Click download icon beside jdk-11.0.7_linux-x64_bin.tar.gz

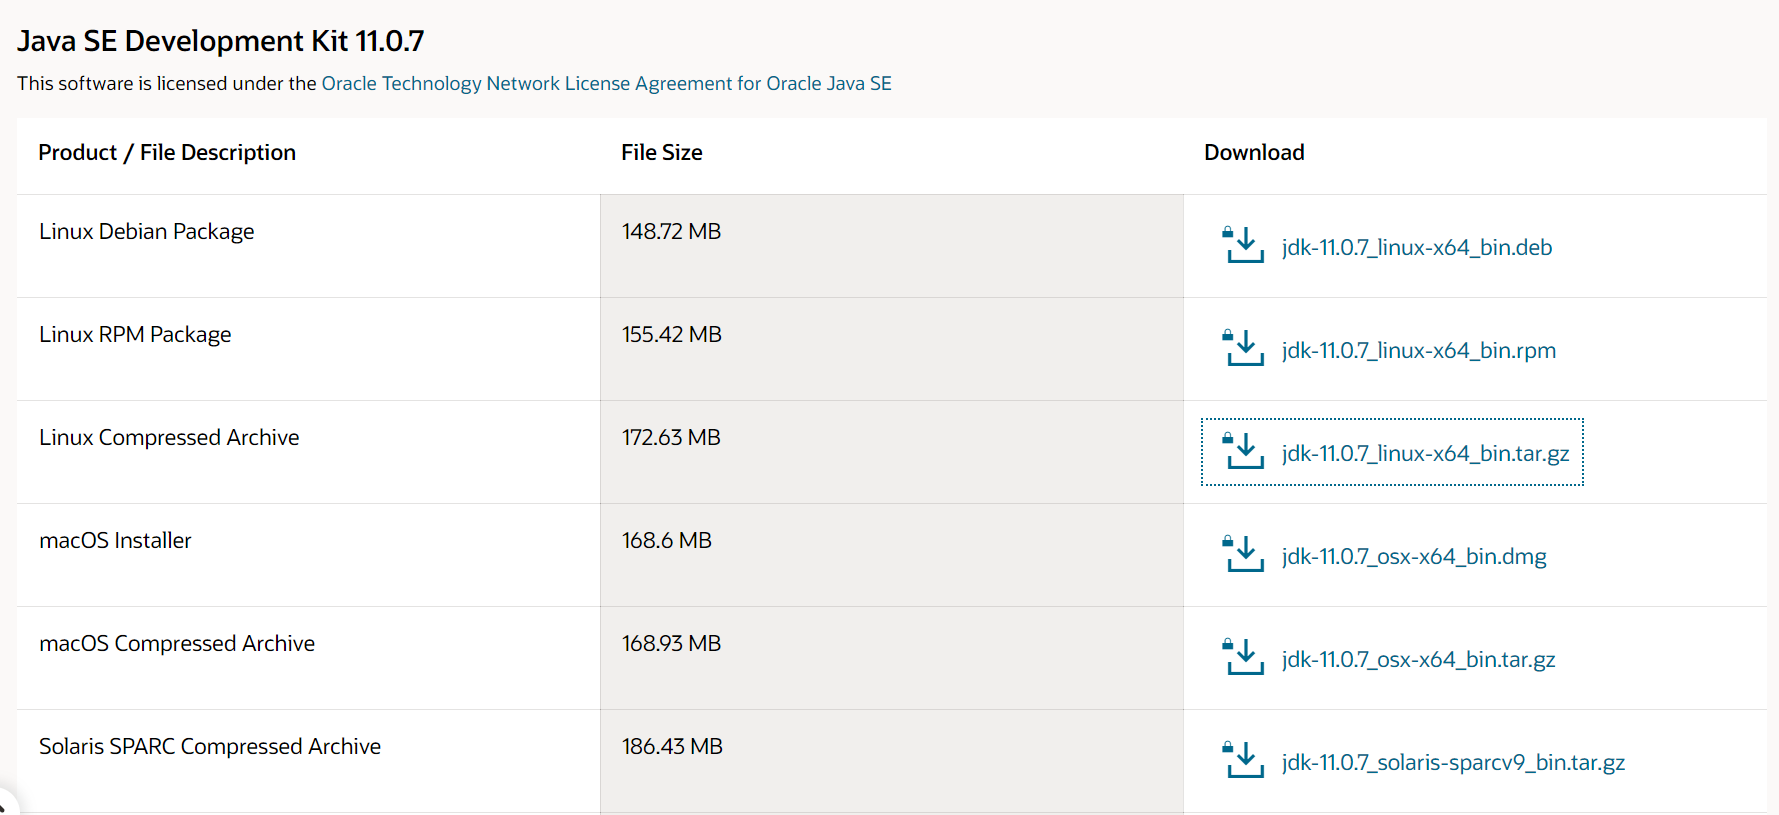[1244, 451]
